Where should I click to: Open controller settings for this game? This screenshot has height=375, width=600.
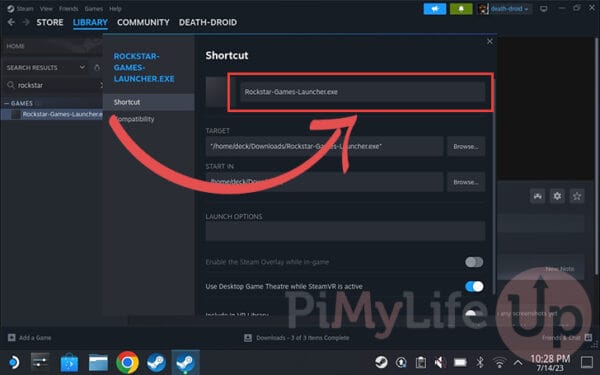point(538,196)
